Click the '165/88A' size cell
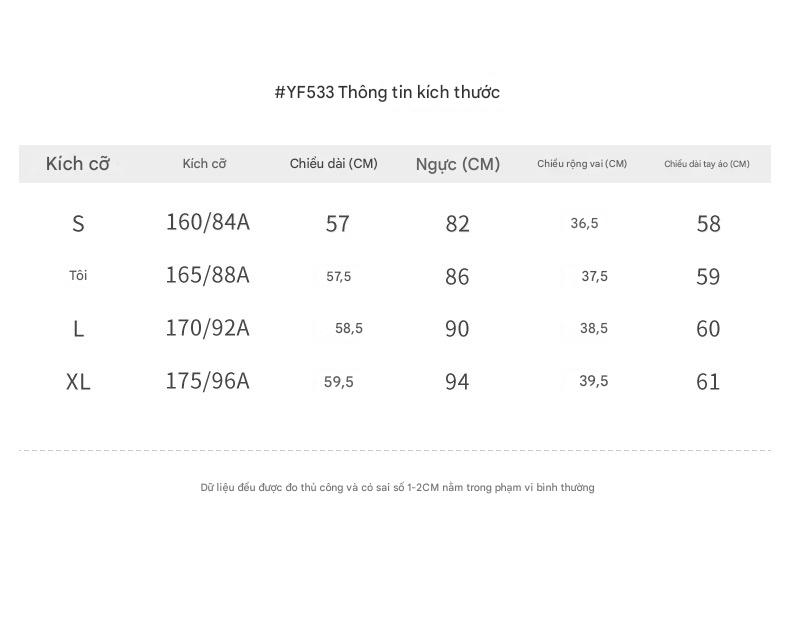 208,275
